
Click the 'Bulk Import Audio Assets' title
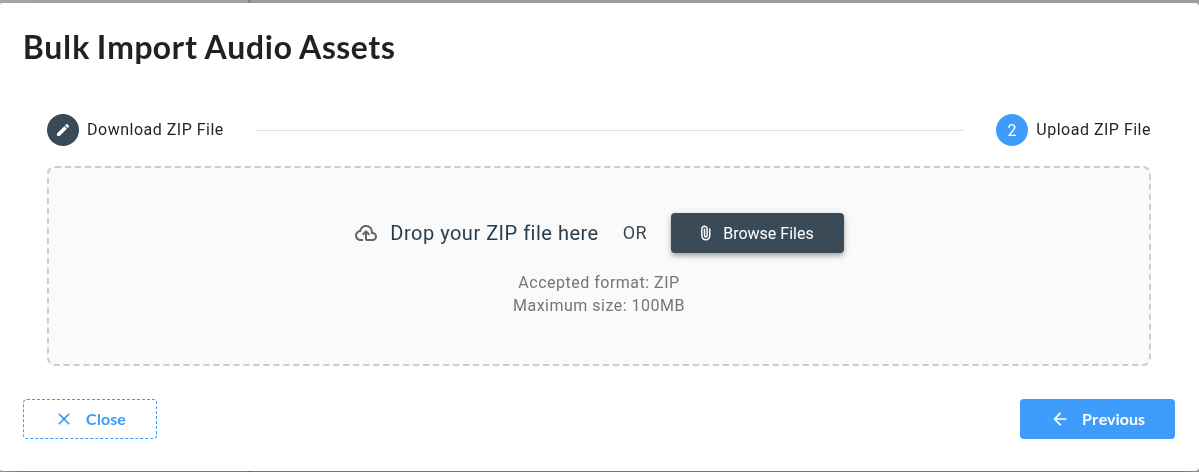tap(209, 47)
